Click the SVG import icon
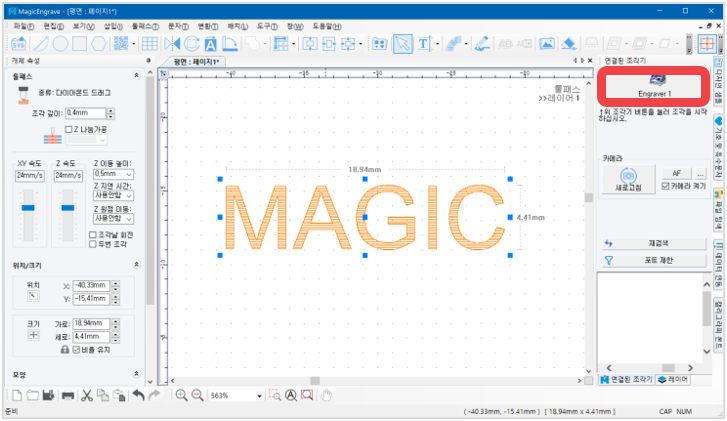Image resolution: width=727 pixels, height=421 pixels. [x=19, y=44]
